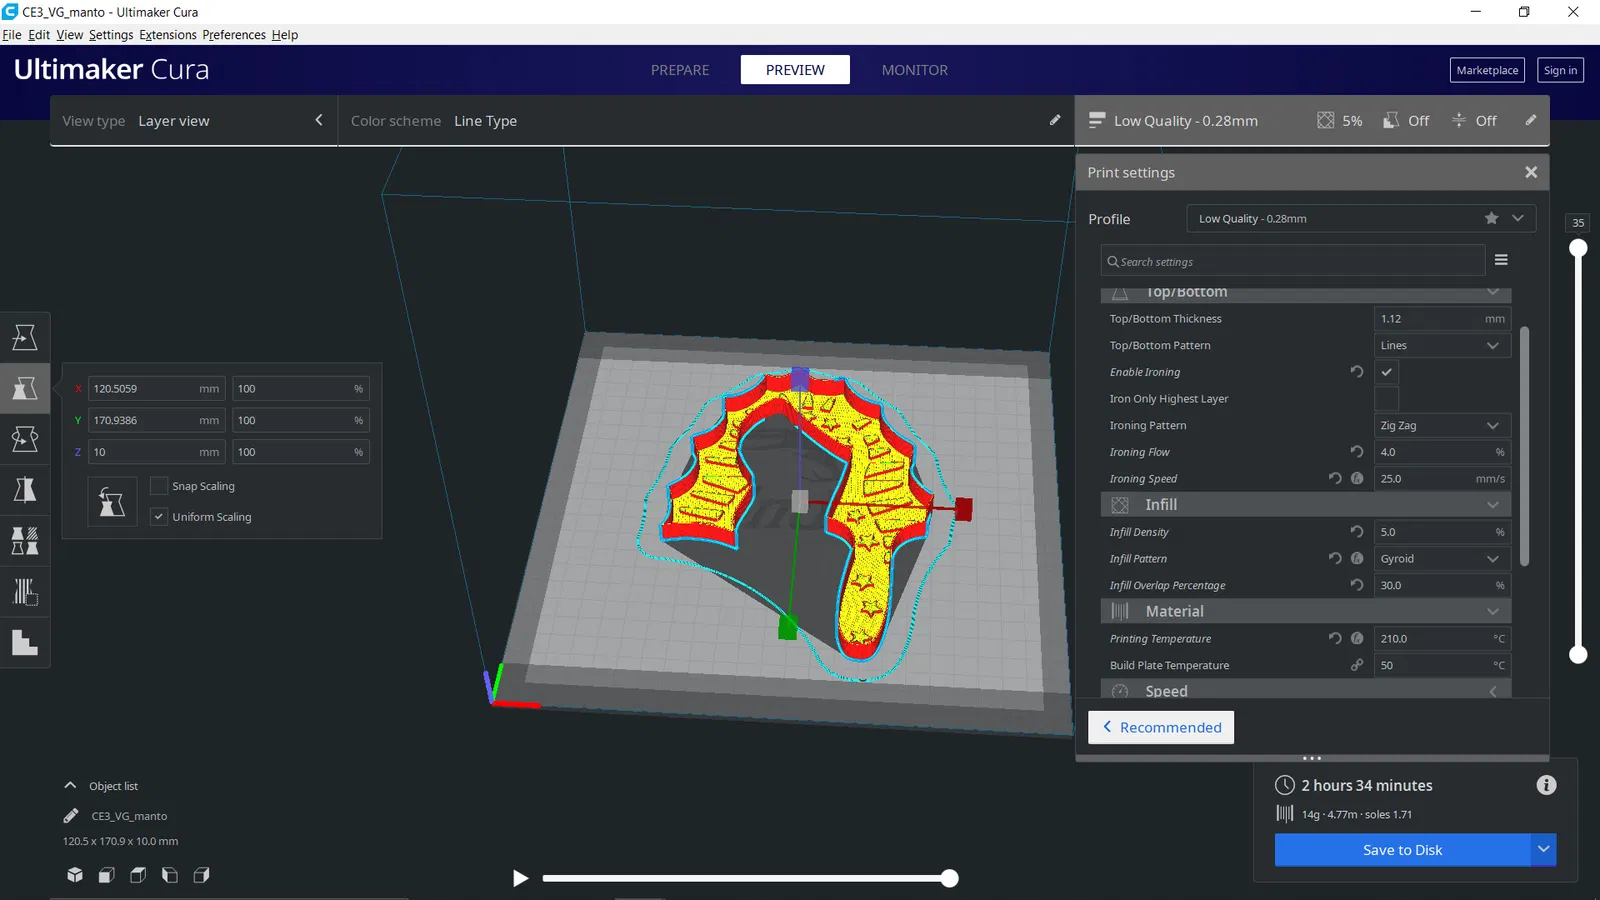Image resolution: width=1600 pixels, height=900 pixels.
Task: Click the formula icon beside Infill Pattern
Action: pos(1357,558)
